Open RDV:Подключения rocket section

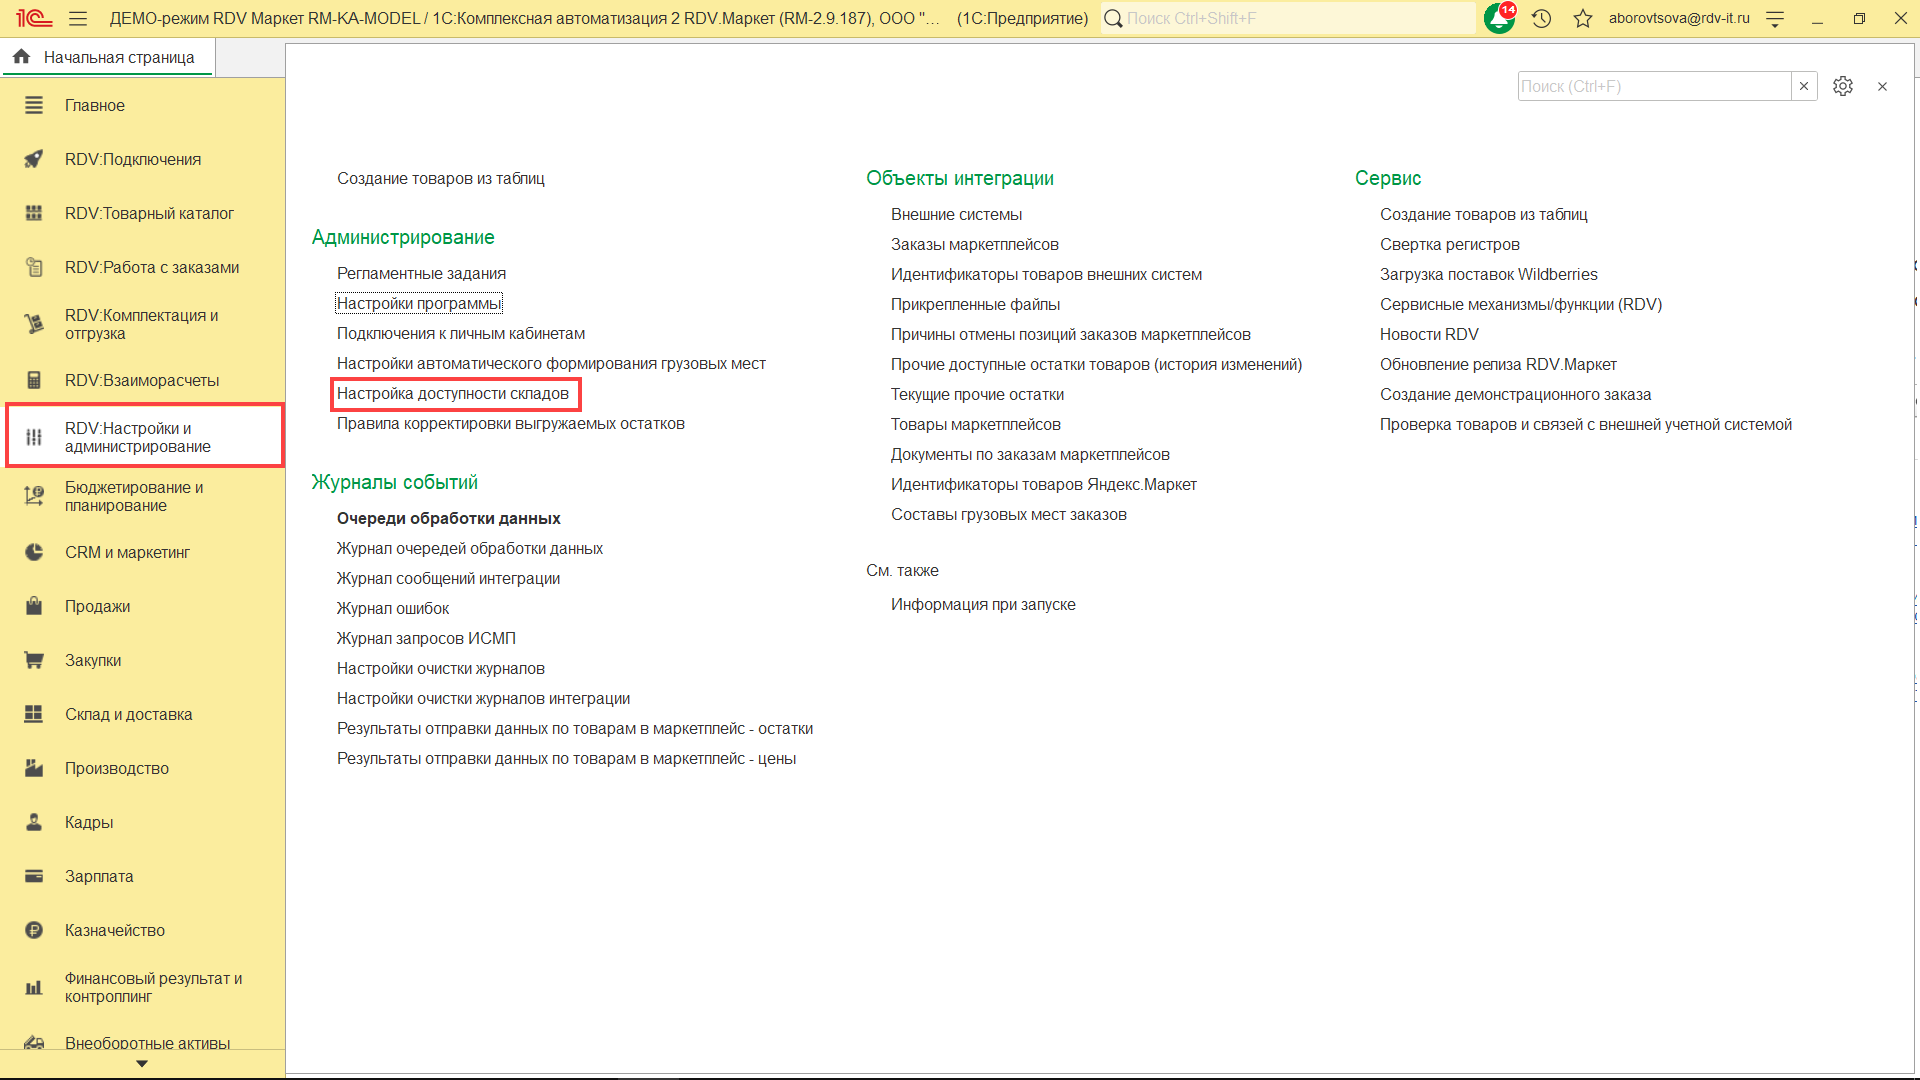click(x=132, y=159)
